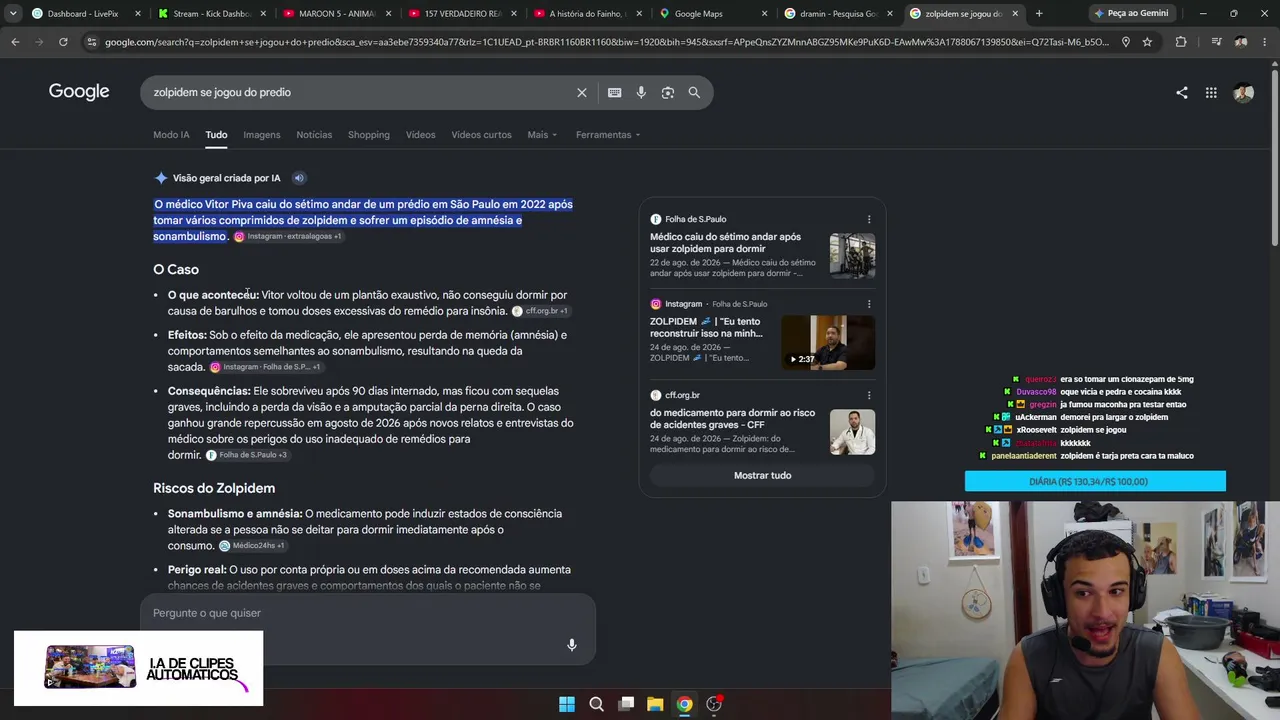The height and width of the screenshot is (720, 1280).
Task: Play audio of the AI overview
Action: tap(298, 178)
